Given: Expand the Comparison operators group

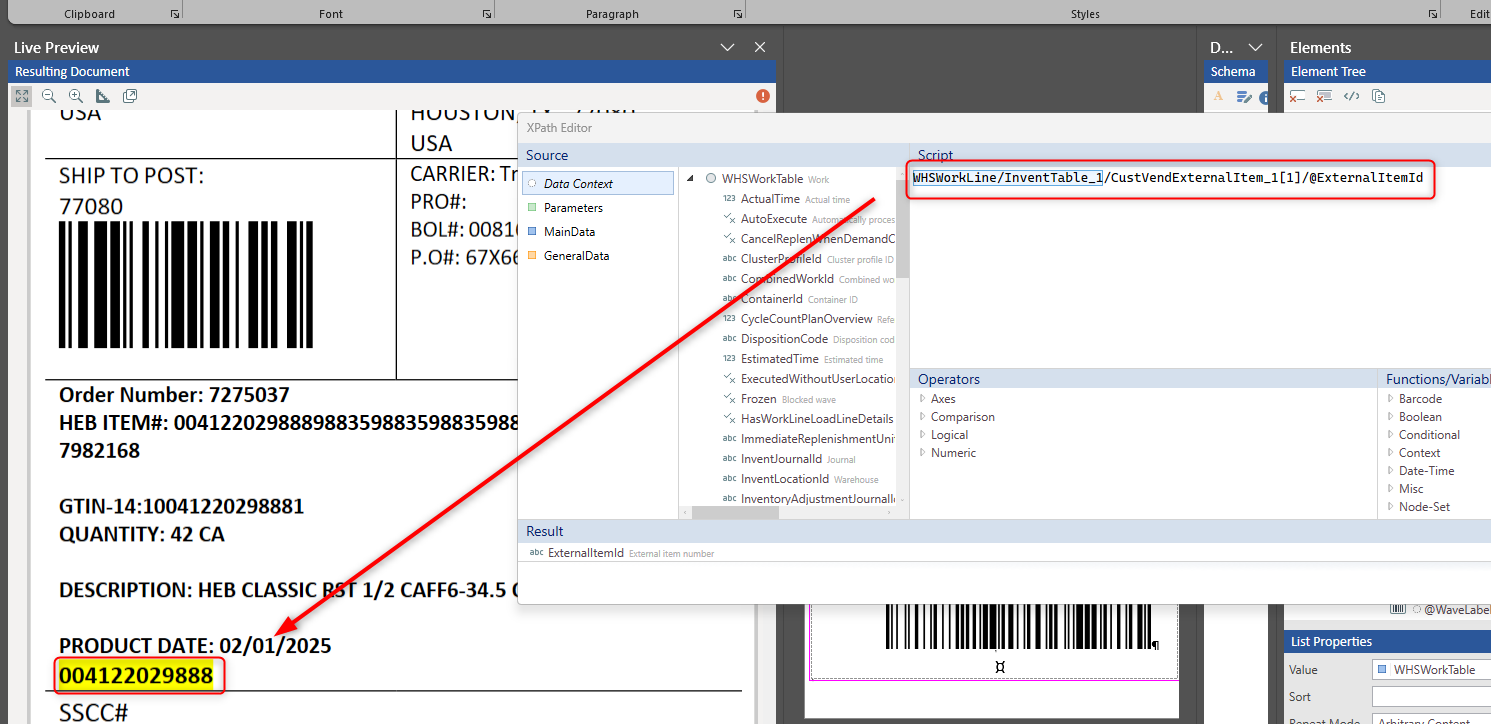Looking at the screenshot, I should click(922, 417).
